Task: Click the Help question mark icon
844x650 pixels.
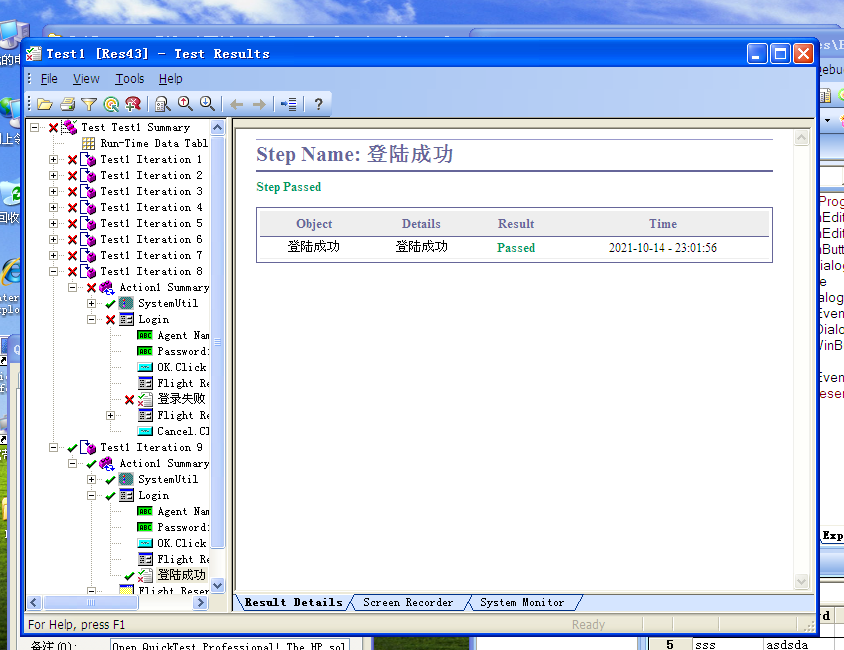Action: pyautogui.click(x=318, y=104)
